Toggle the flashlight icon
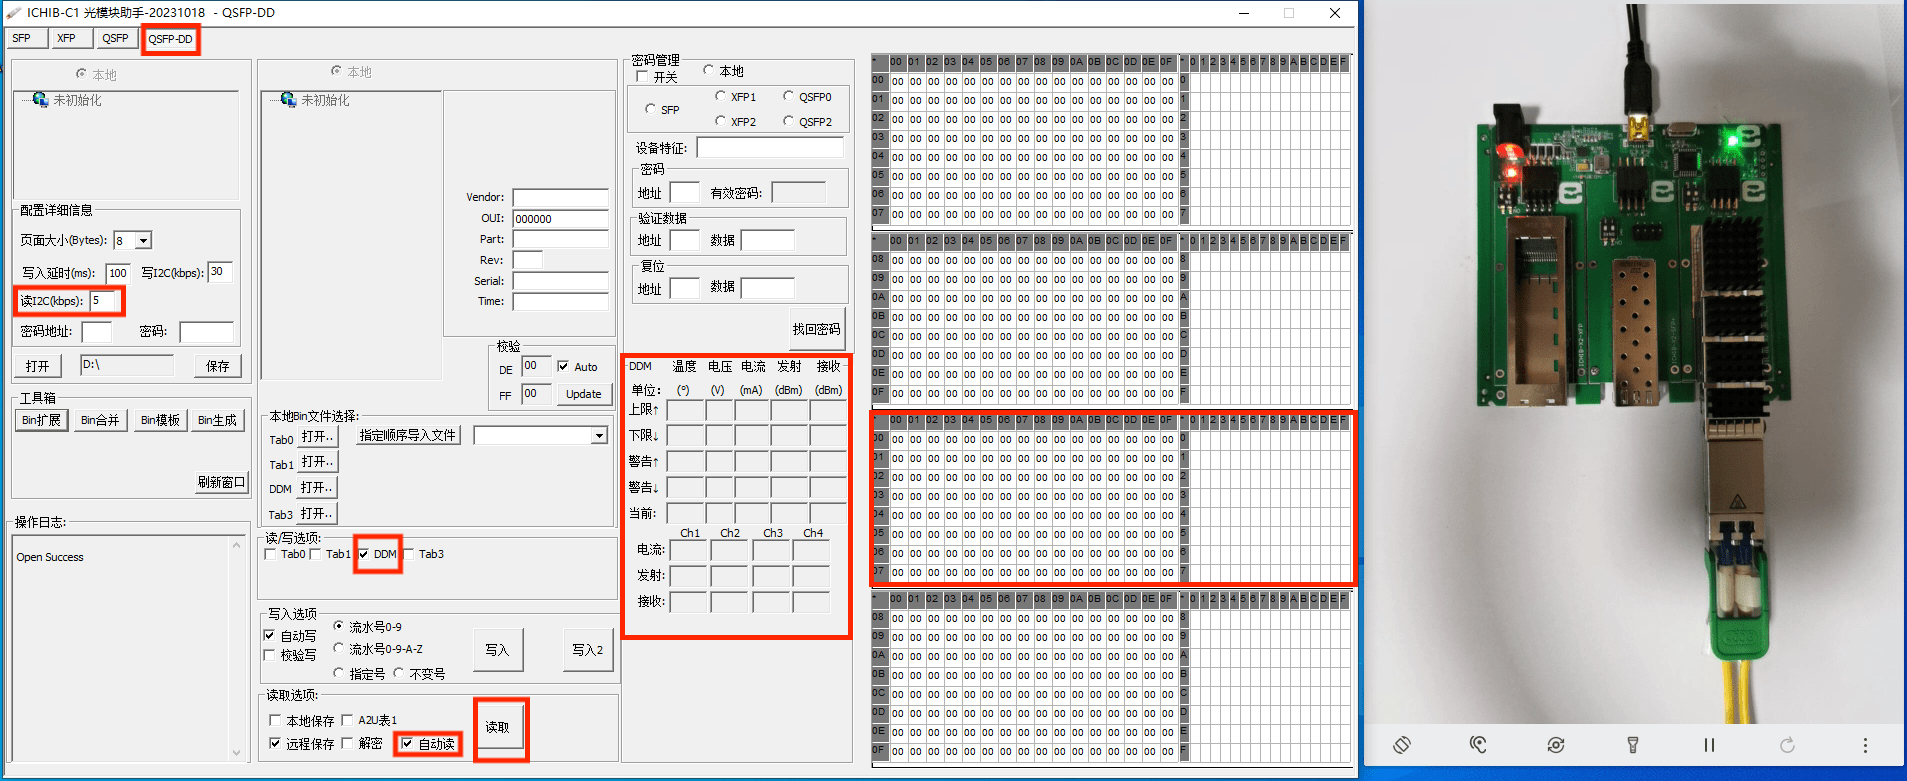 1632,745
